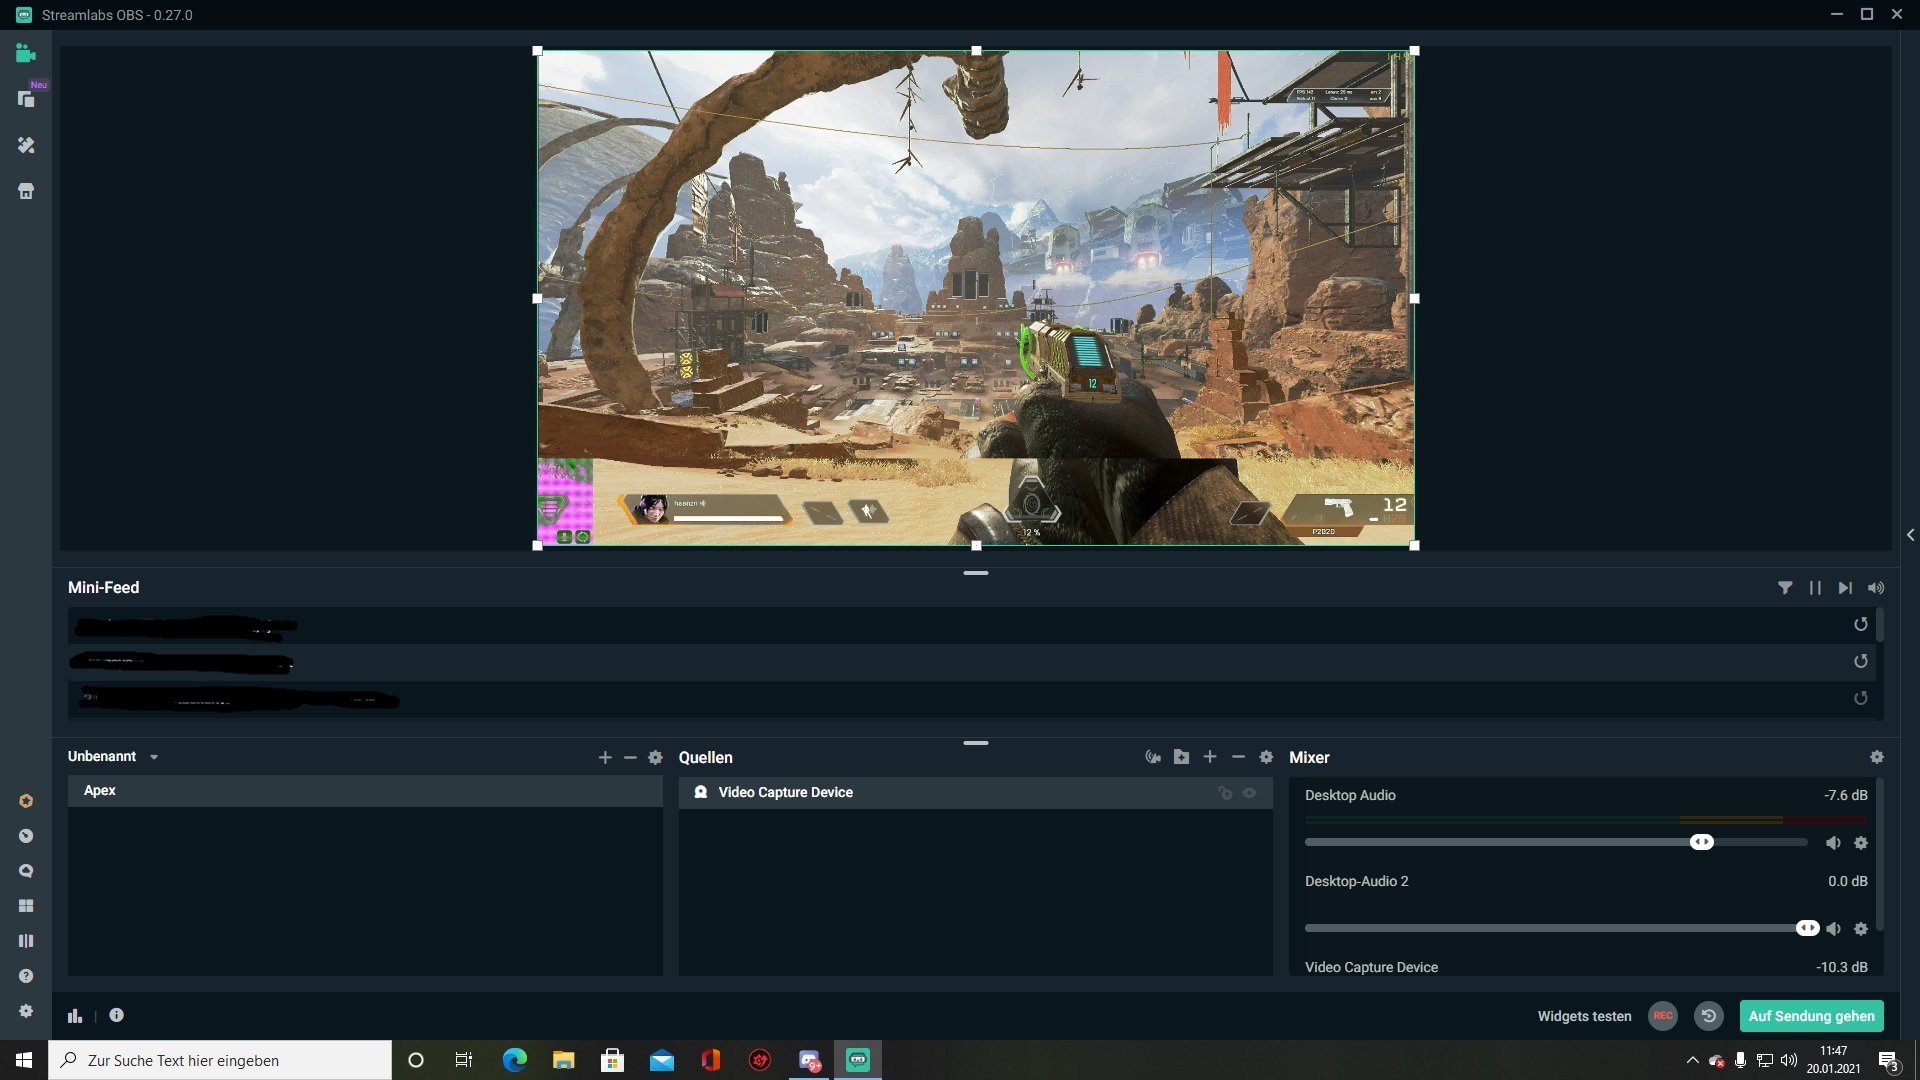Open Studio Mode icon in left sidebar
This screenshot has height=1080, width=1920.
pos(26,941)
